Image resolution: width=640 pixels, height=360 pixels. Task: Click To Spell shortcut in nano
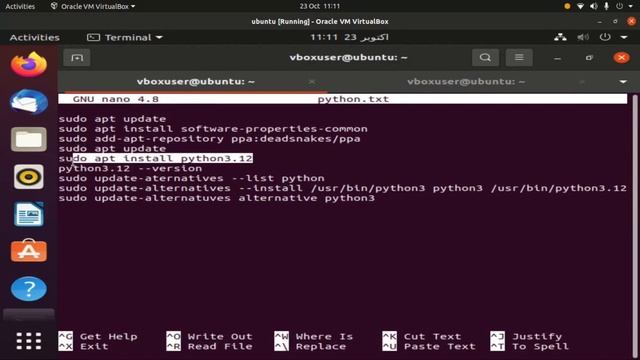coord(530,346)
